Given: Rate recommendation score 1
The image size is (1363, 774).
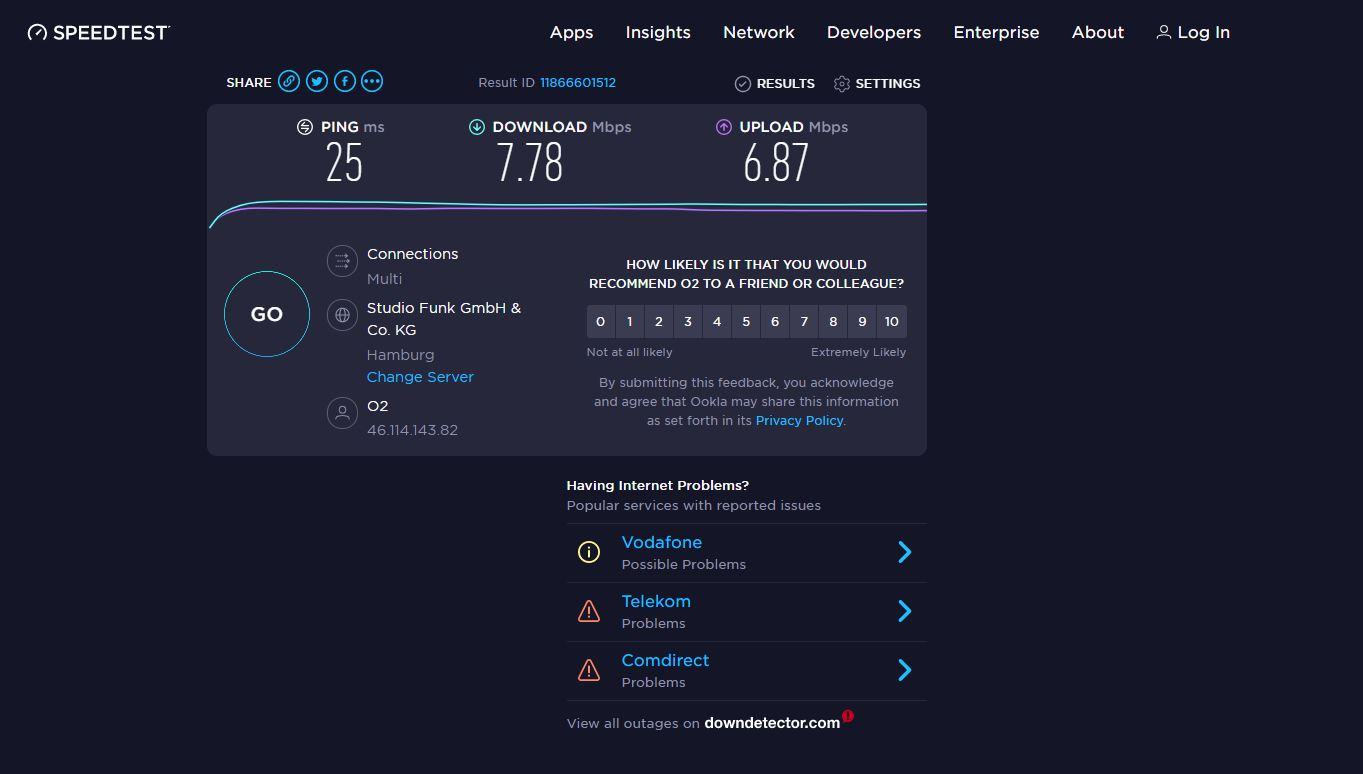Looking at the screenshot, I should click(629, 322).
